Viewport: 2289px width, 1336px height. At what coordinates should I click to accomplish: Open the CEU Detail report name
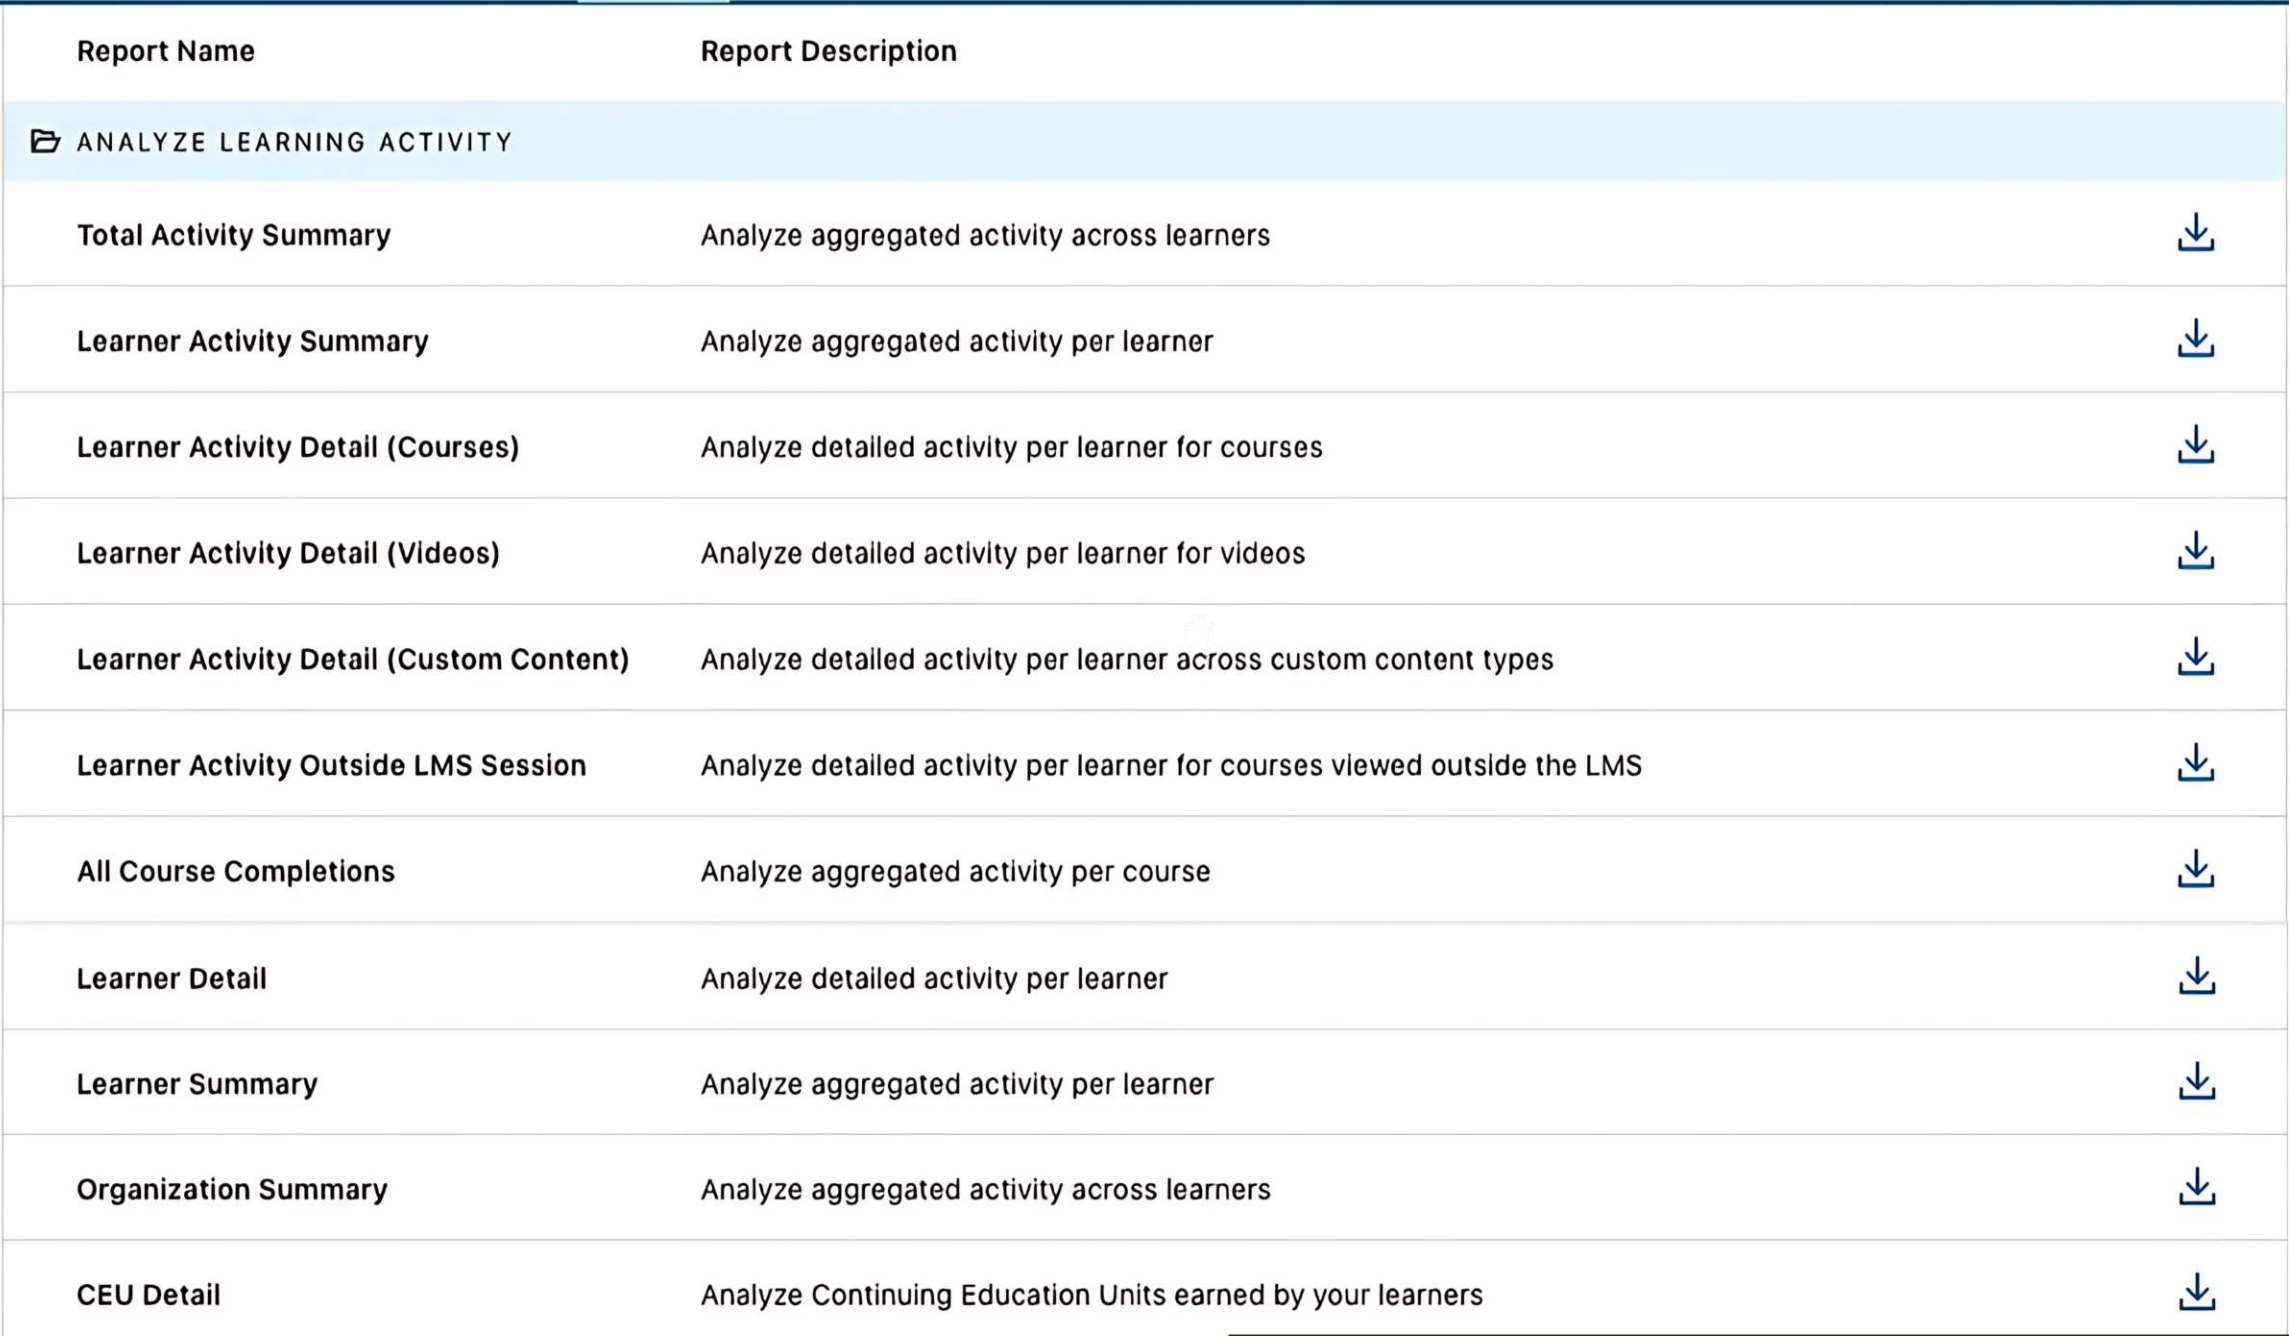pos(148,1295)
